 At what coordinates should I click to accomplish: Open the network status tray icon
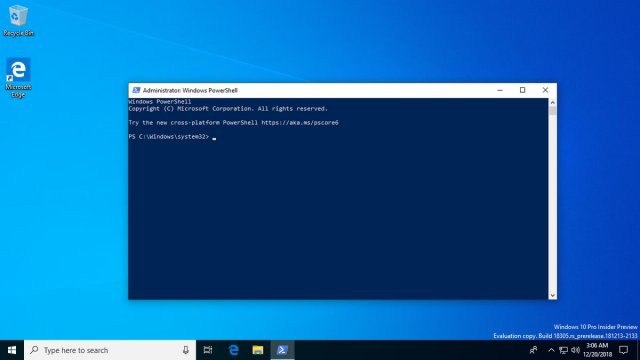[x=563, y=350]
